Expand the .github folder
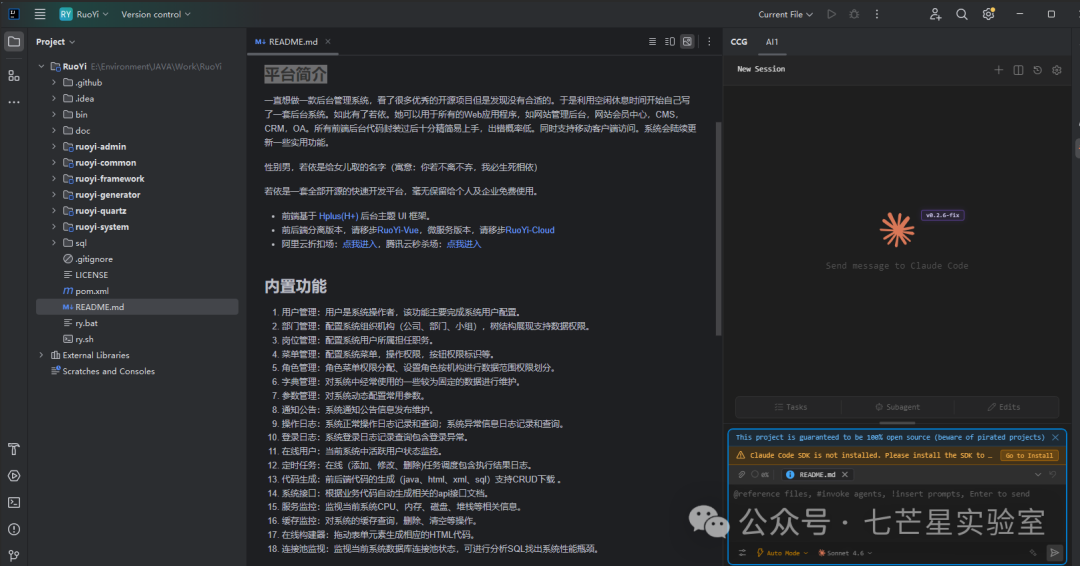 click(x=54, y=82)
